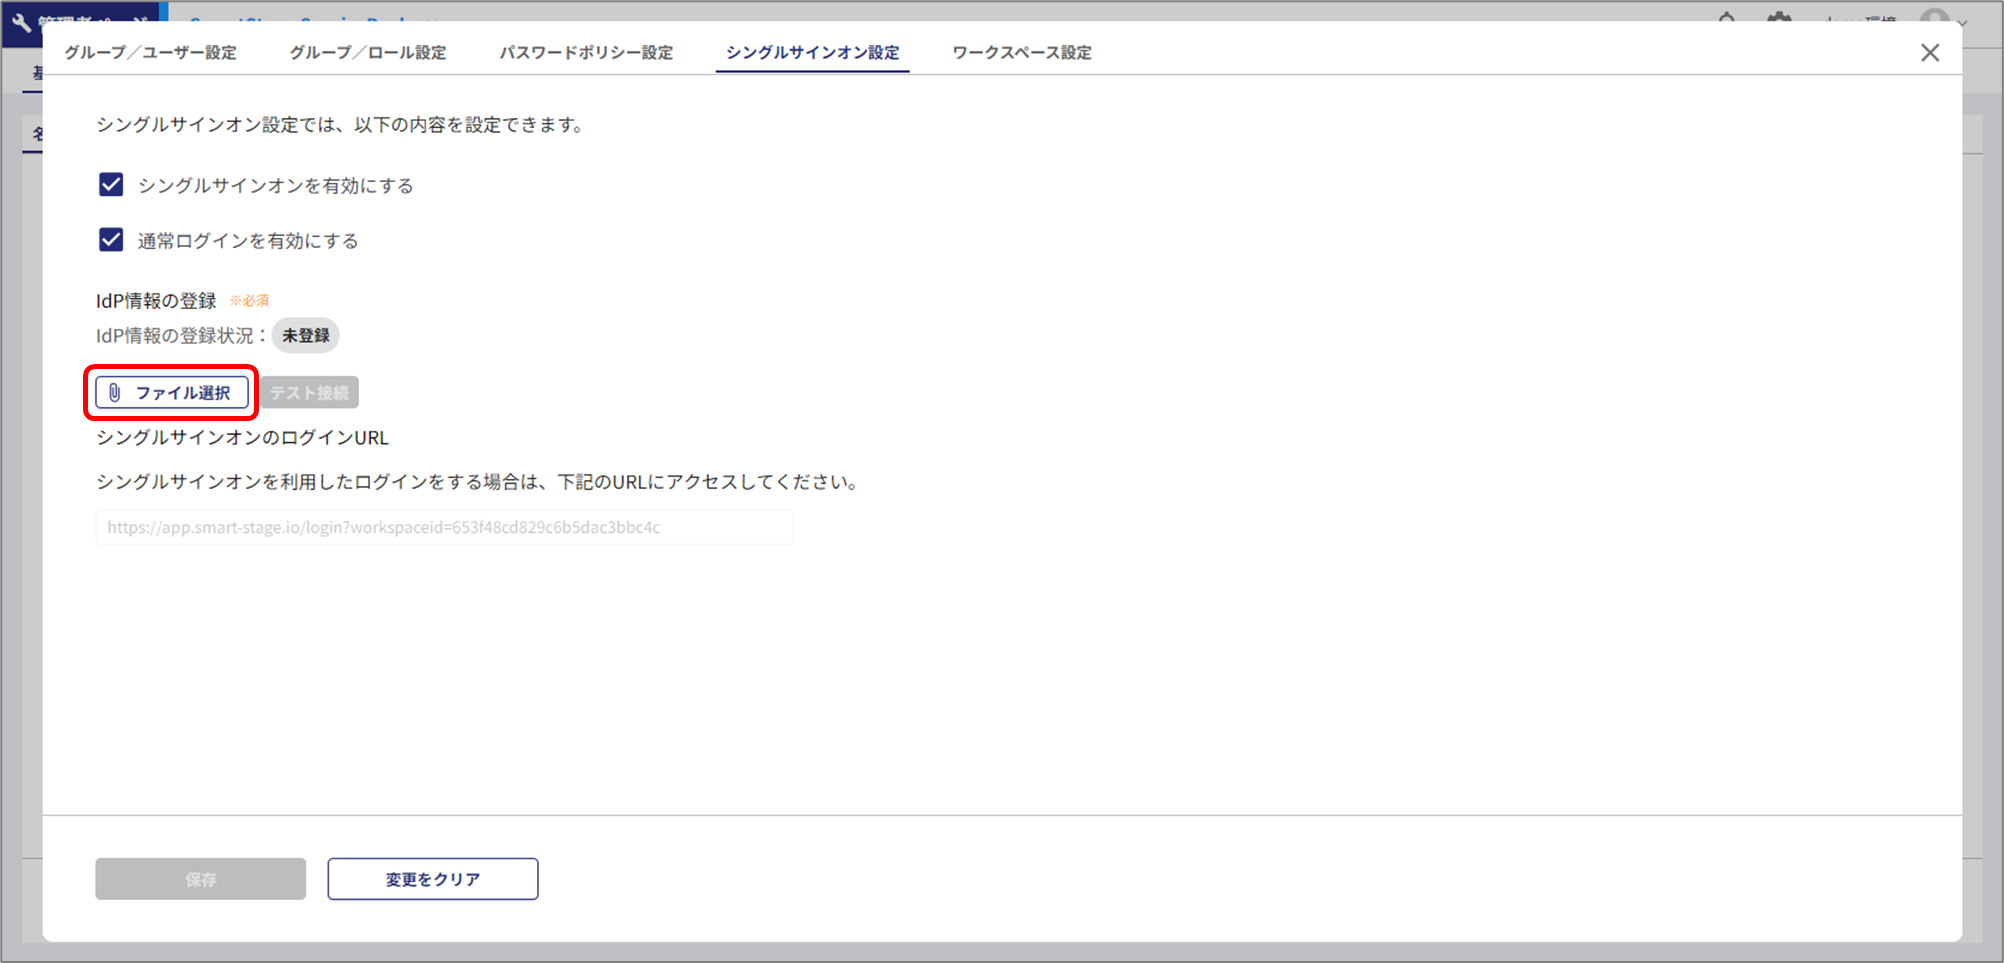Click the SSO login URL field
This screenshot has height=963, width=2004.
[444, 527]
